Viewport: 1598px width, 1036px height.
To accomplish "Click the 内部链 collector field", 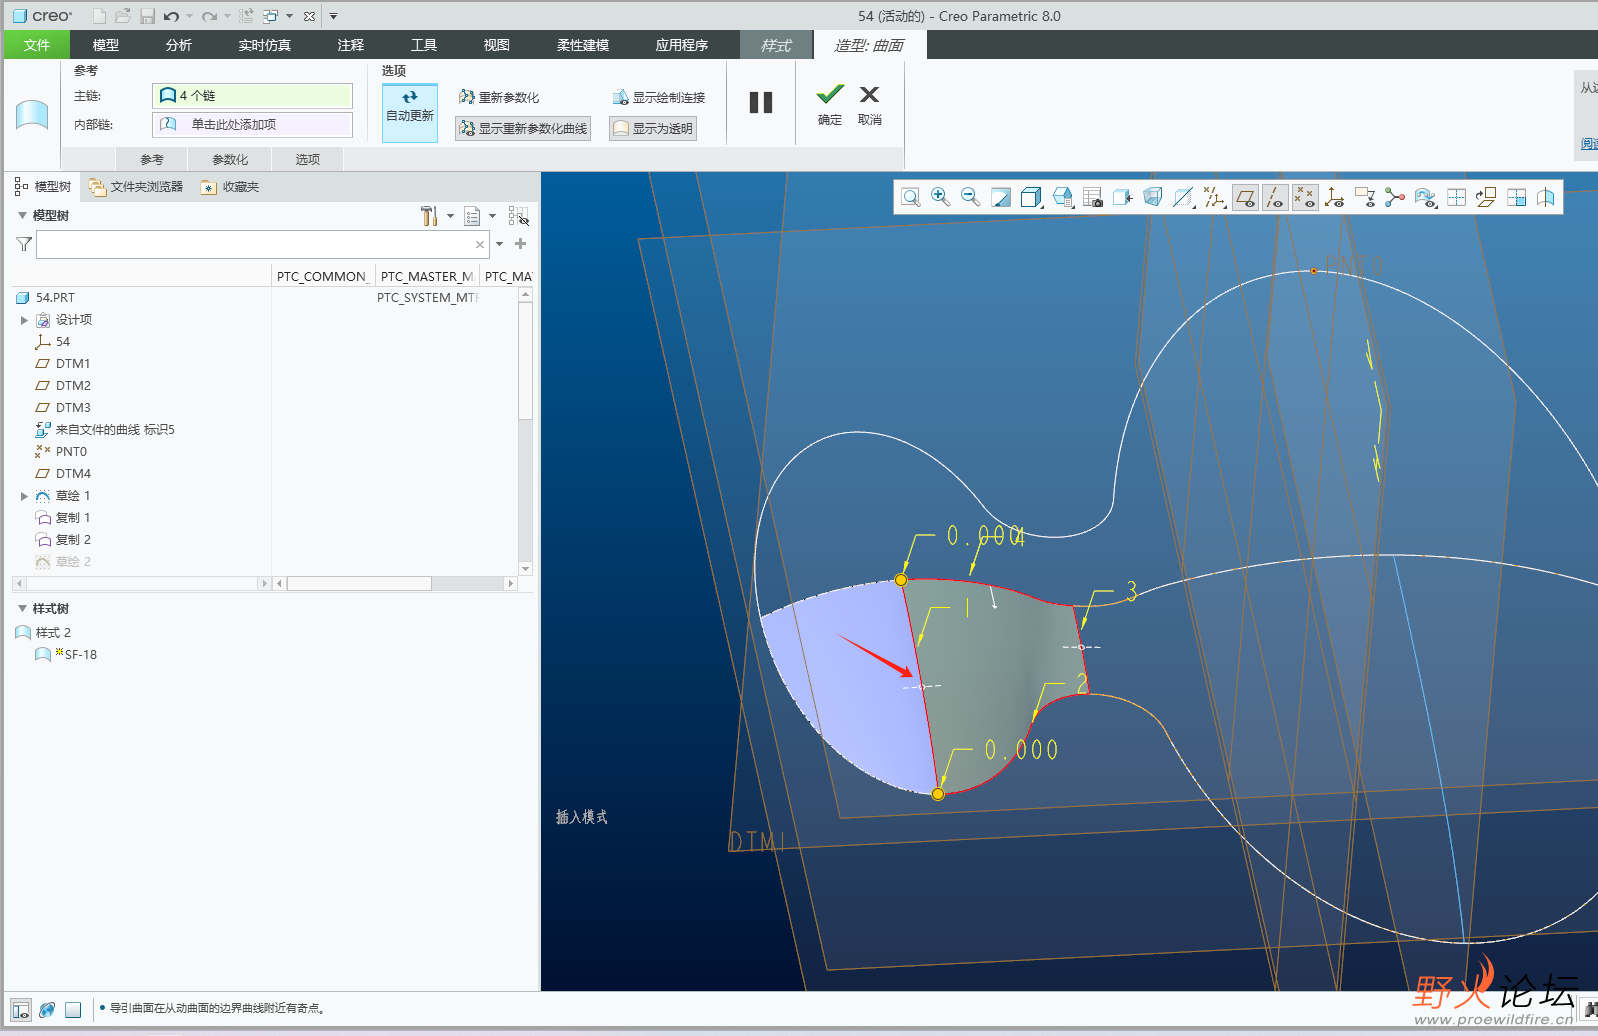I will pyautogui.click(x=252, y=124).
